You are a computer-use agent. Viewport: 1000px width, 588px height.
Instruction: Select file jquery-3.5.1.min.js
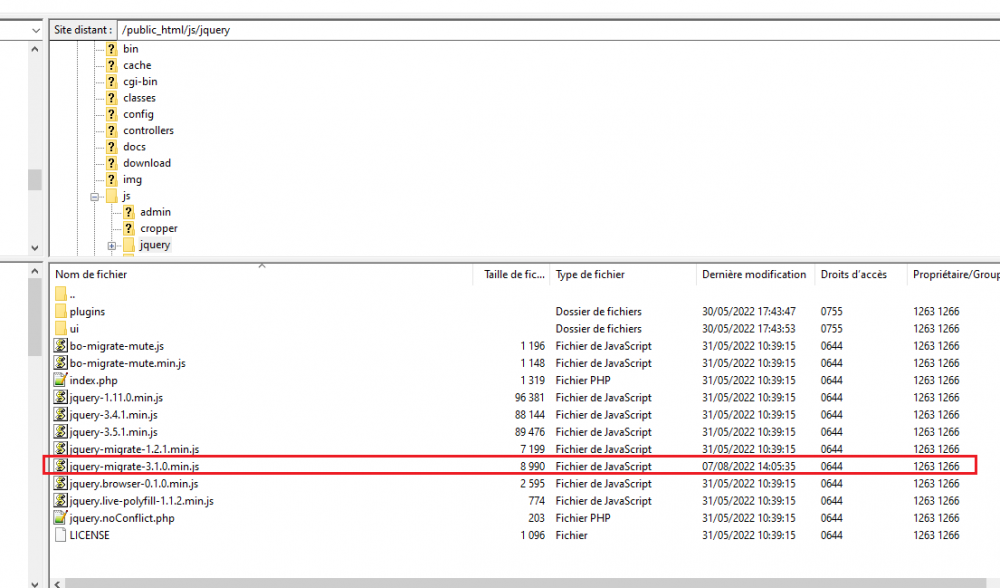114,432
